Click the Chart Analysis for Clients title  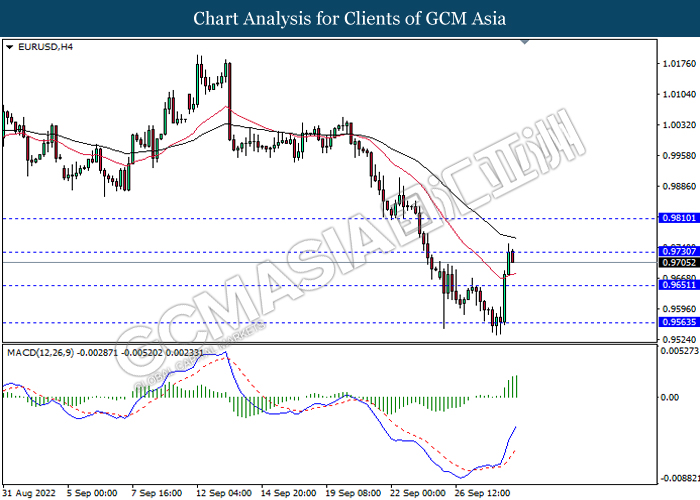pyautogui.click(x=350, y=18)
